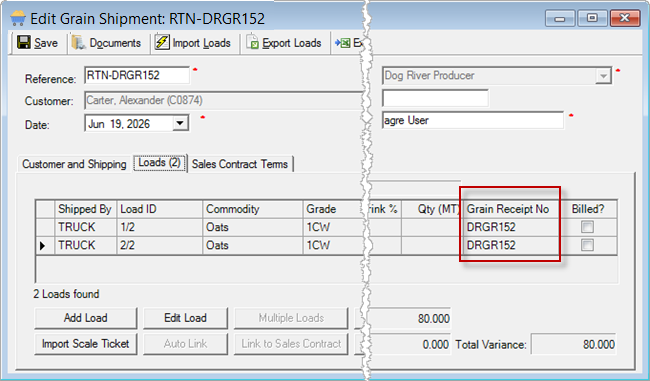Click the Link to Sales Contract button
650x381 pixels.
click(x=291, y=344)
